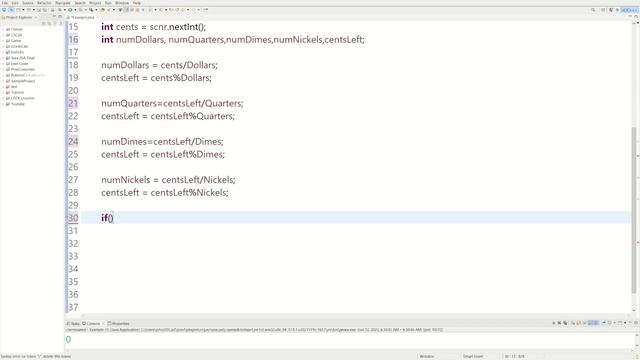640x360 pixels.
Task: Expand the test project
Action: pos(3,87)
